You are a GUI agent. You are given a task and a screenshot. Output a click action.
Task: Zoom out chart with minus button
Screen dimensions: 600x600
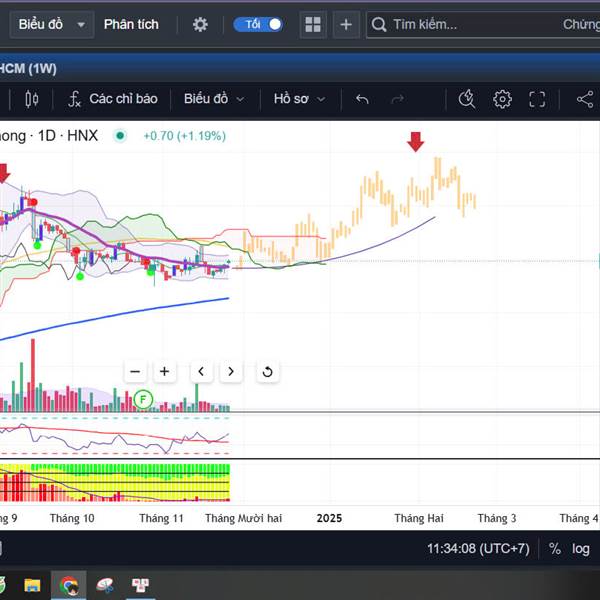[x=135, y=371]
